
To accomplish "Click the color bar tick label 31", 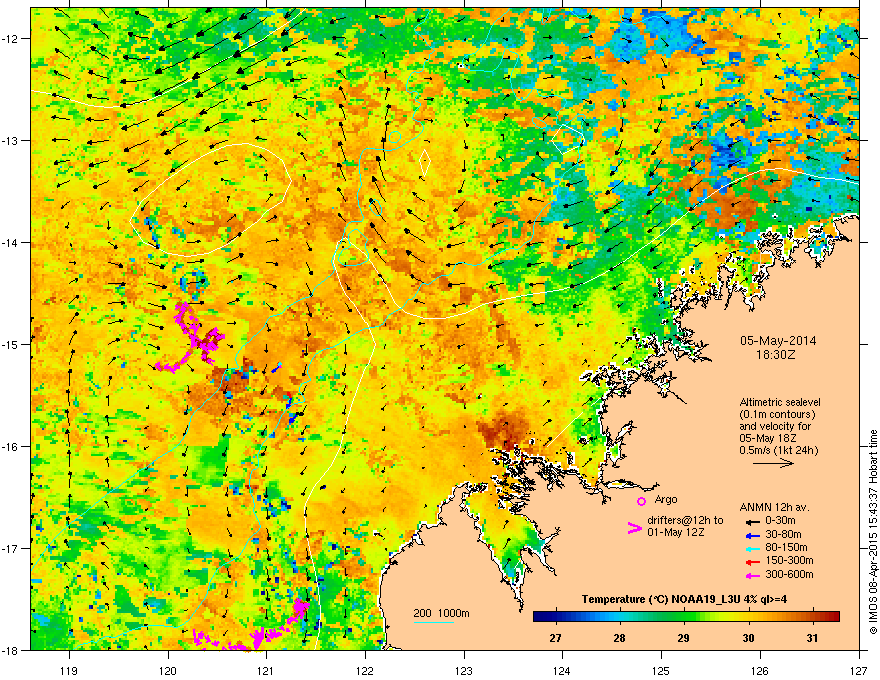I will [x=812, y=638].
